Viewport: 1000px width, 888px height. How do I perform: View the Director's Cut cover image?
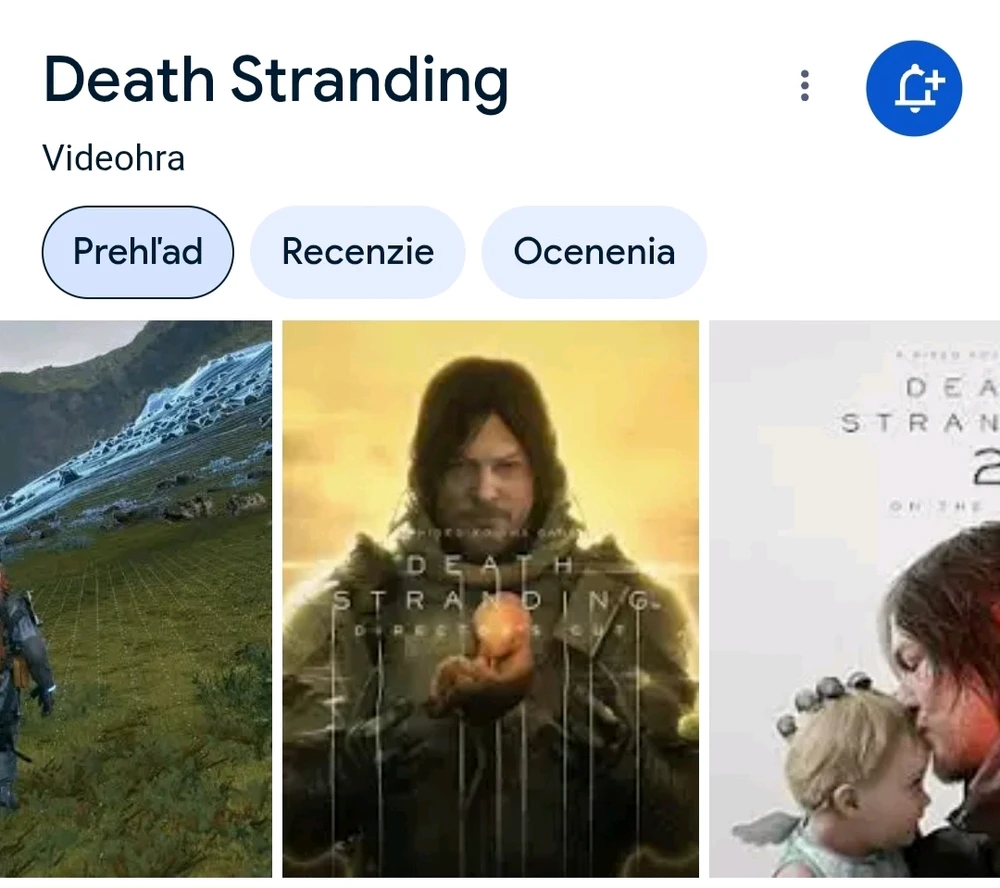click(x=490, y=598)
